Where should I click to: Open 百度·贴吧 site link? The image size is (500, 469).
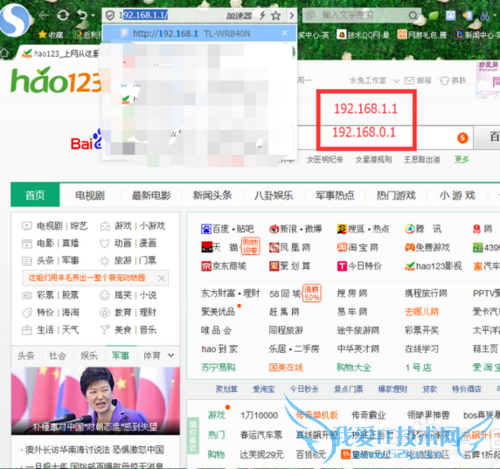point(227,229)
